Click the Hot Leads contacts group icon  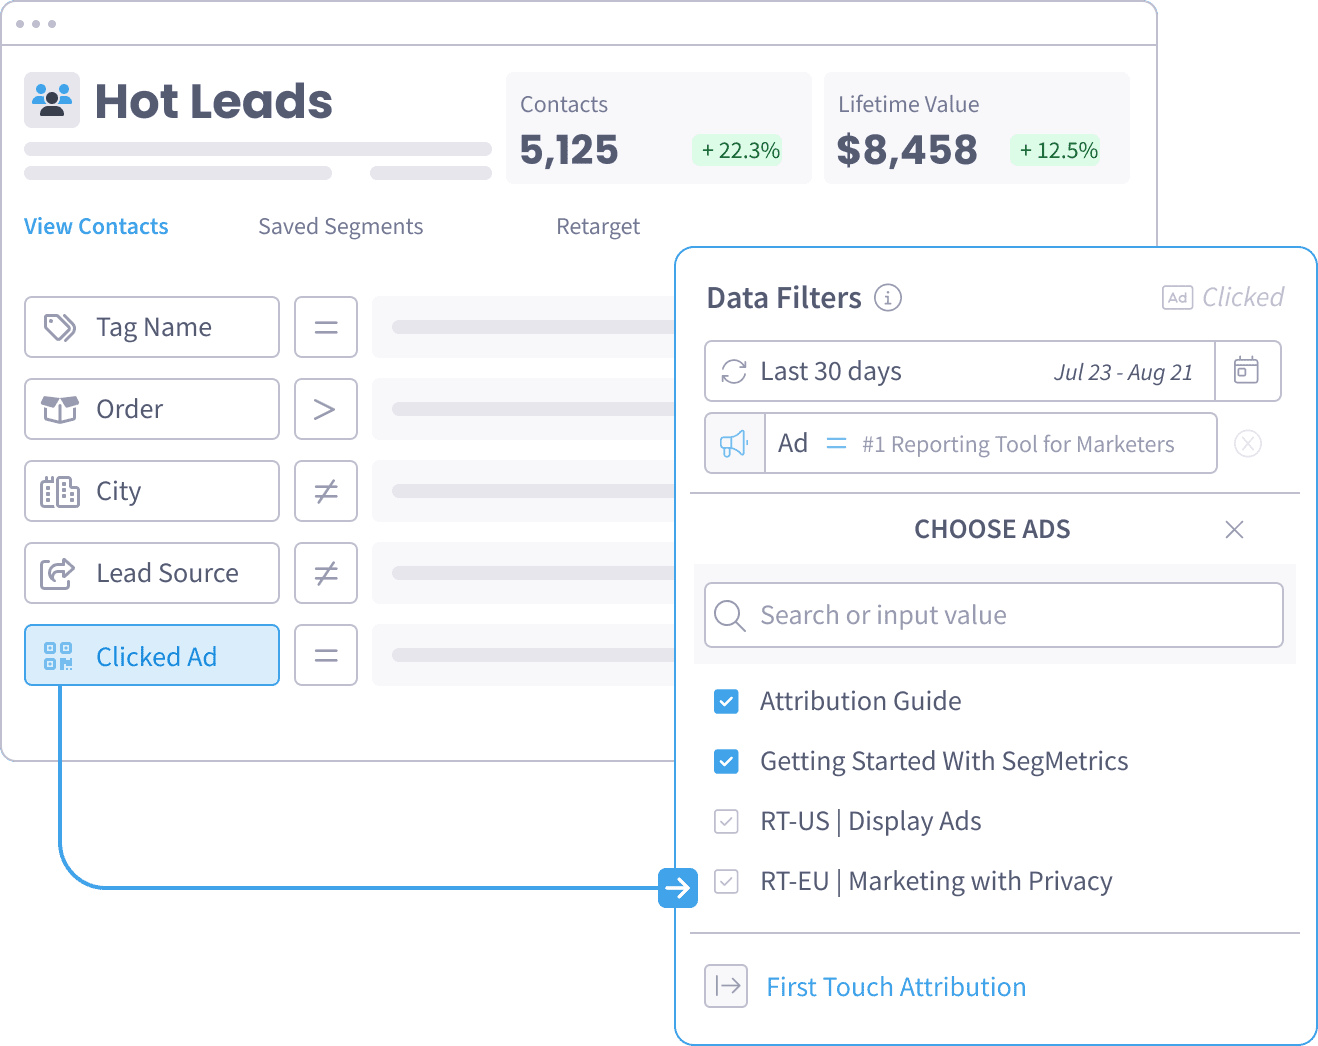(52, 100)
